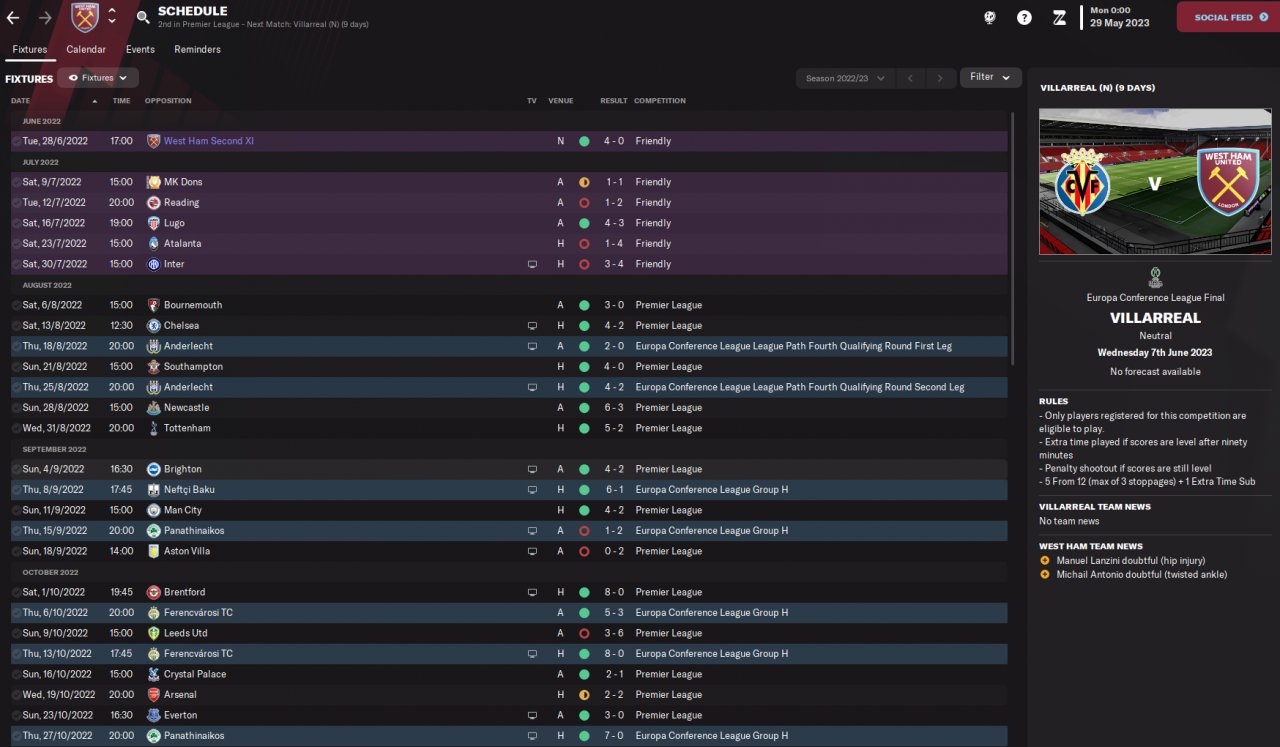1280x747 pixels.
Task: Switch to the Reminders tab
Action: pos(197,49)
